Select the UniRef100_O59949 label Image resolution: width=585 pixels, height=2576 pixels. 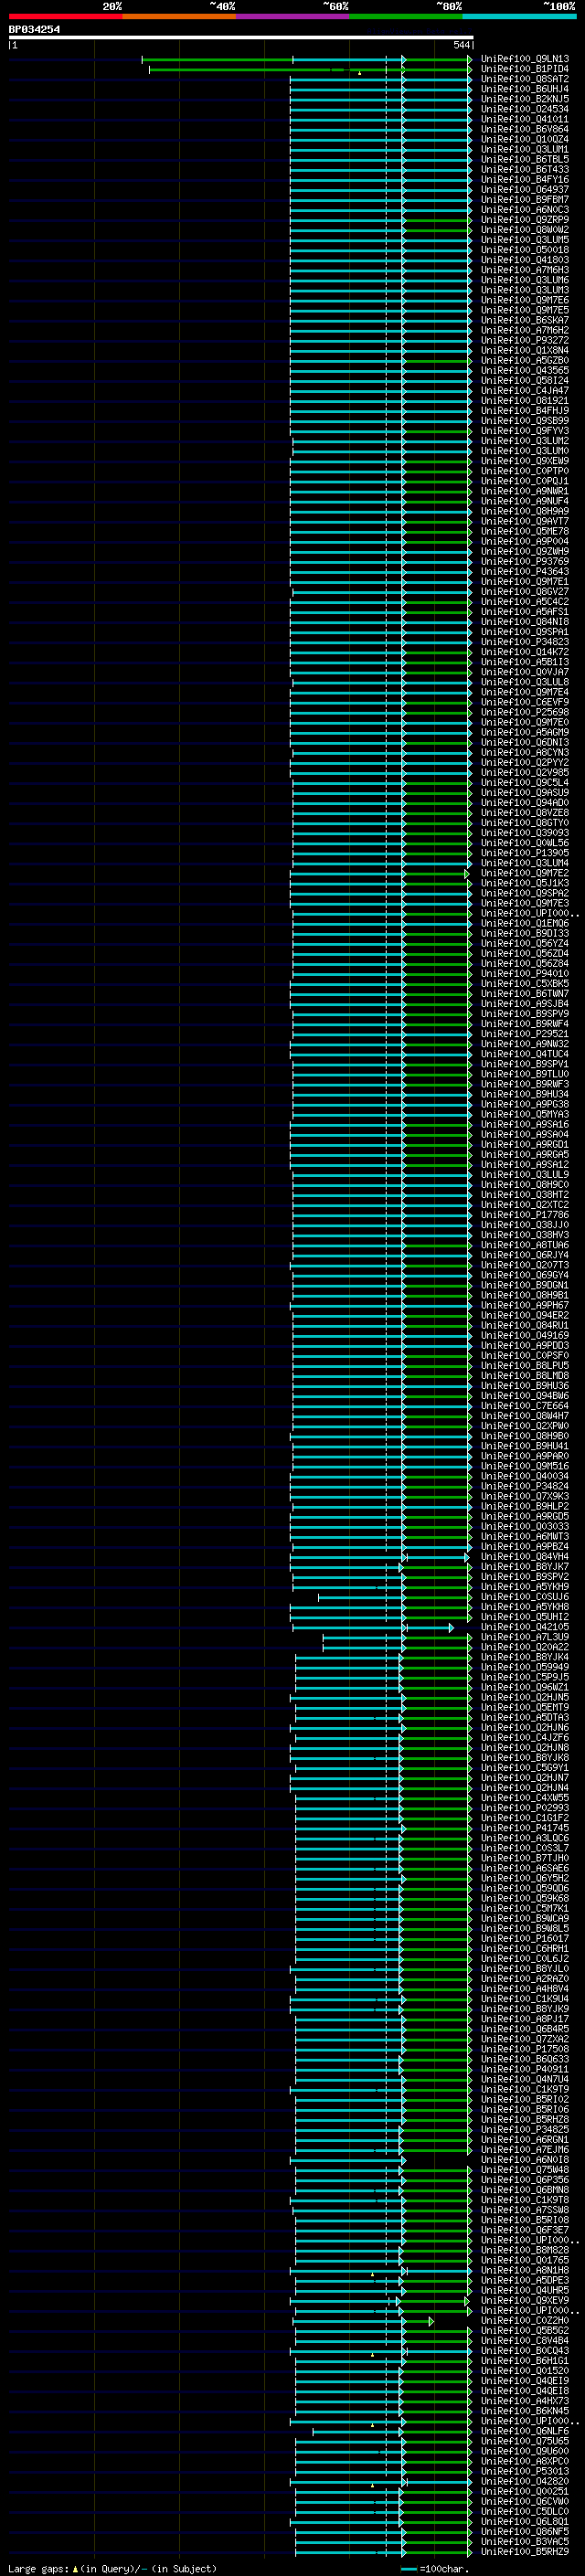click(x=525, y=1667)
